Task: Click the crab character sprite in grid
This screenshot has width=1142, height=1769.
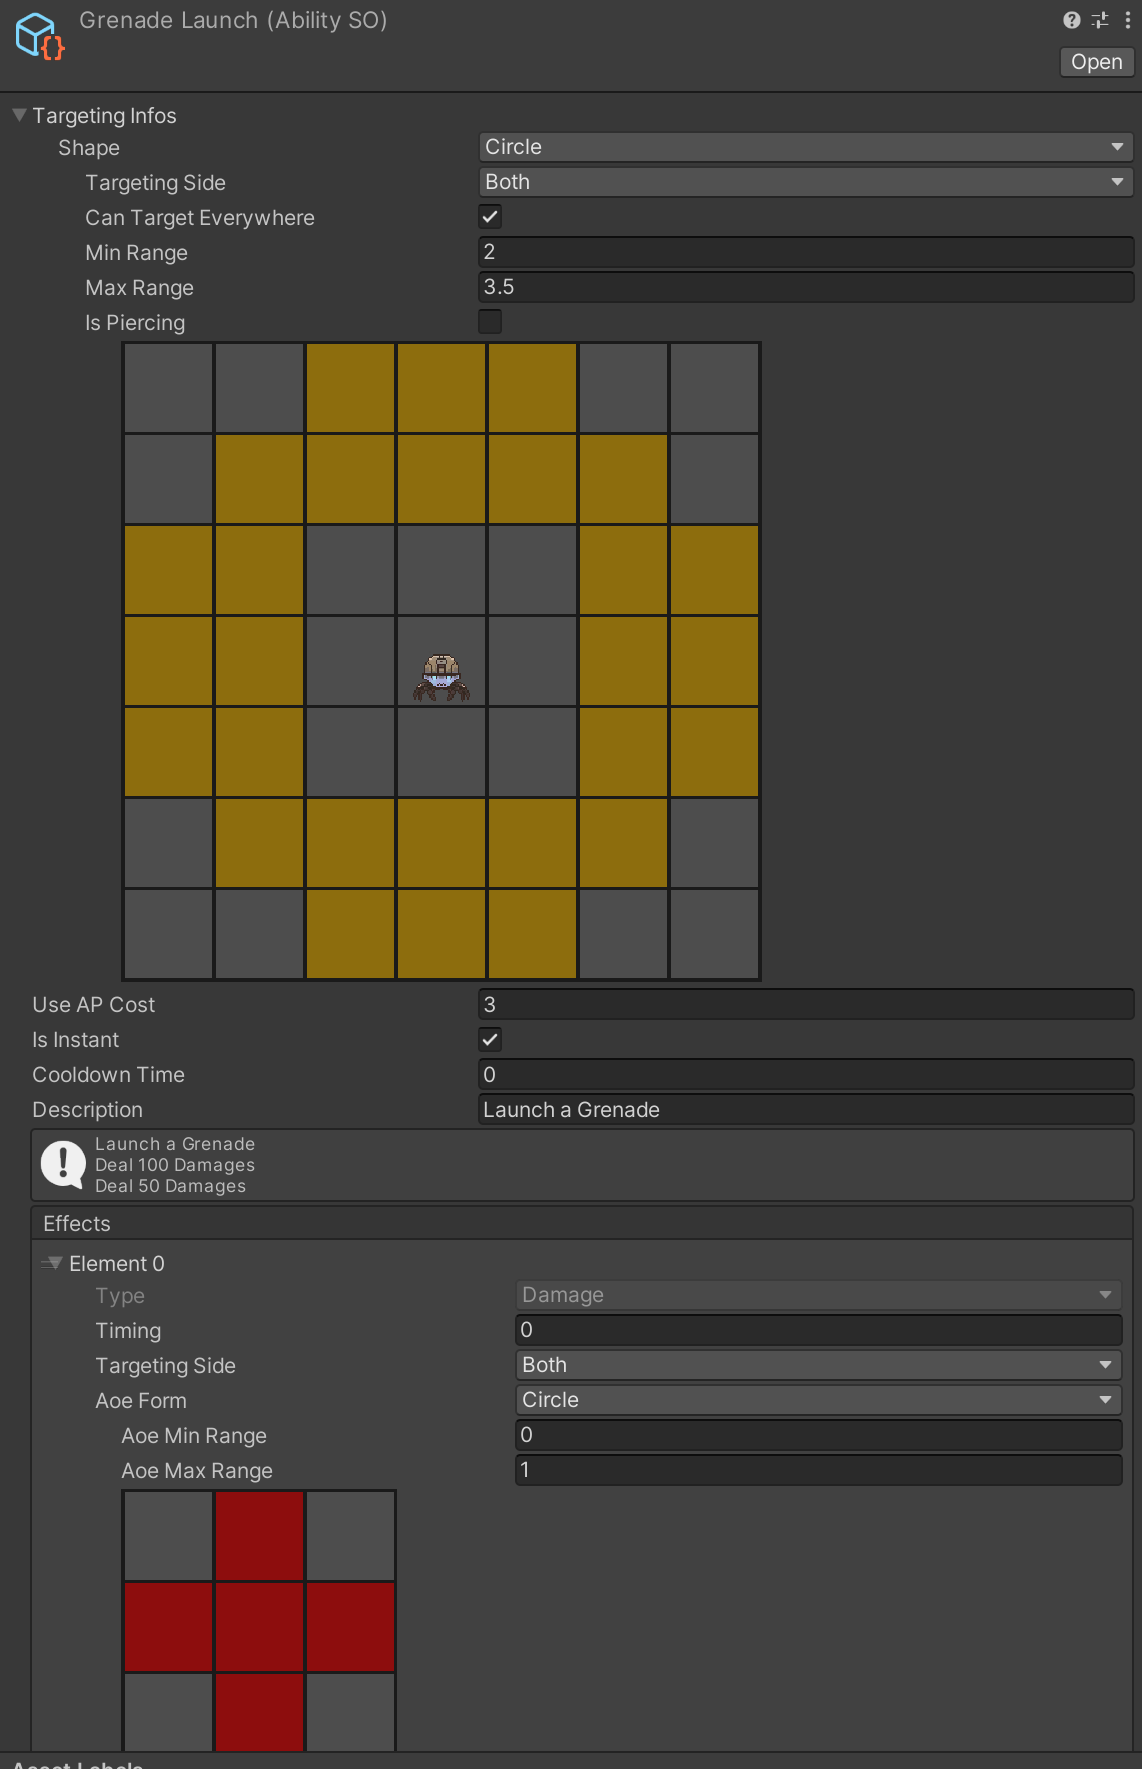Action: [441, 677]
